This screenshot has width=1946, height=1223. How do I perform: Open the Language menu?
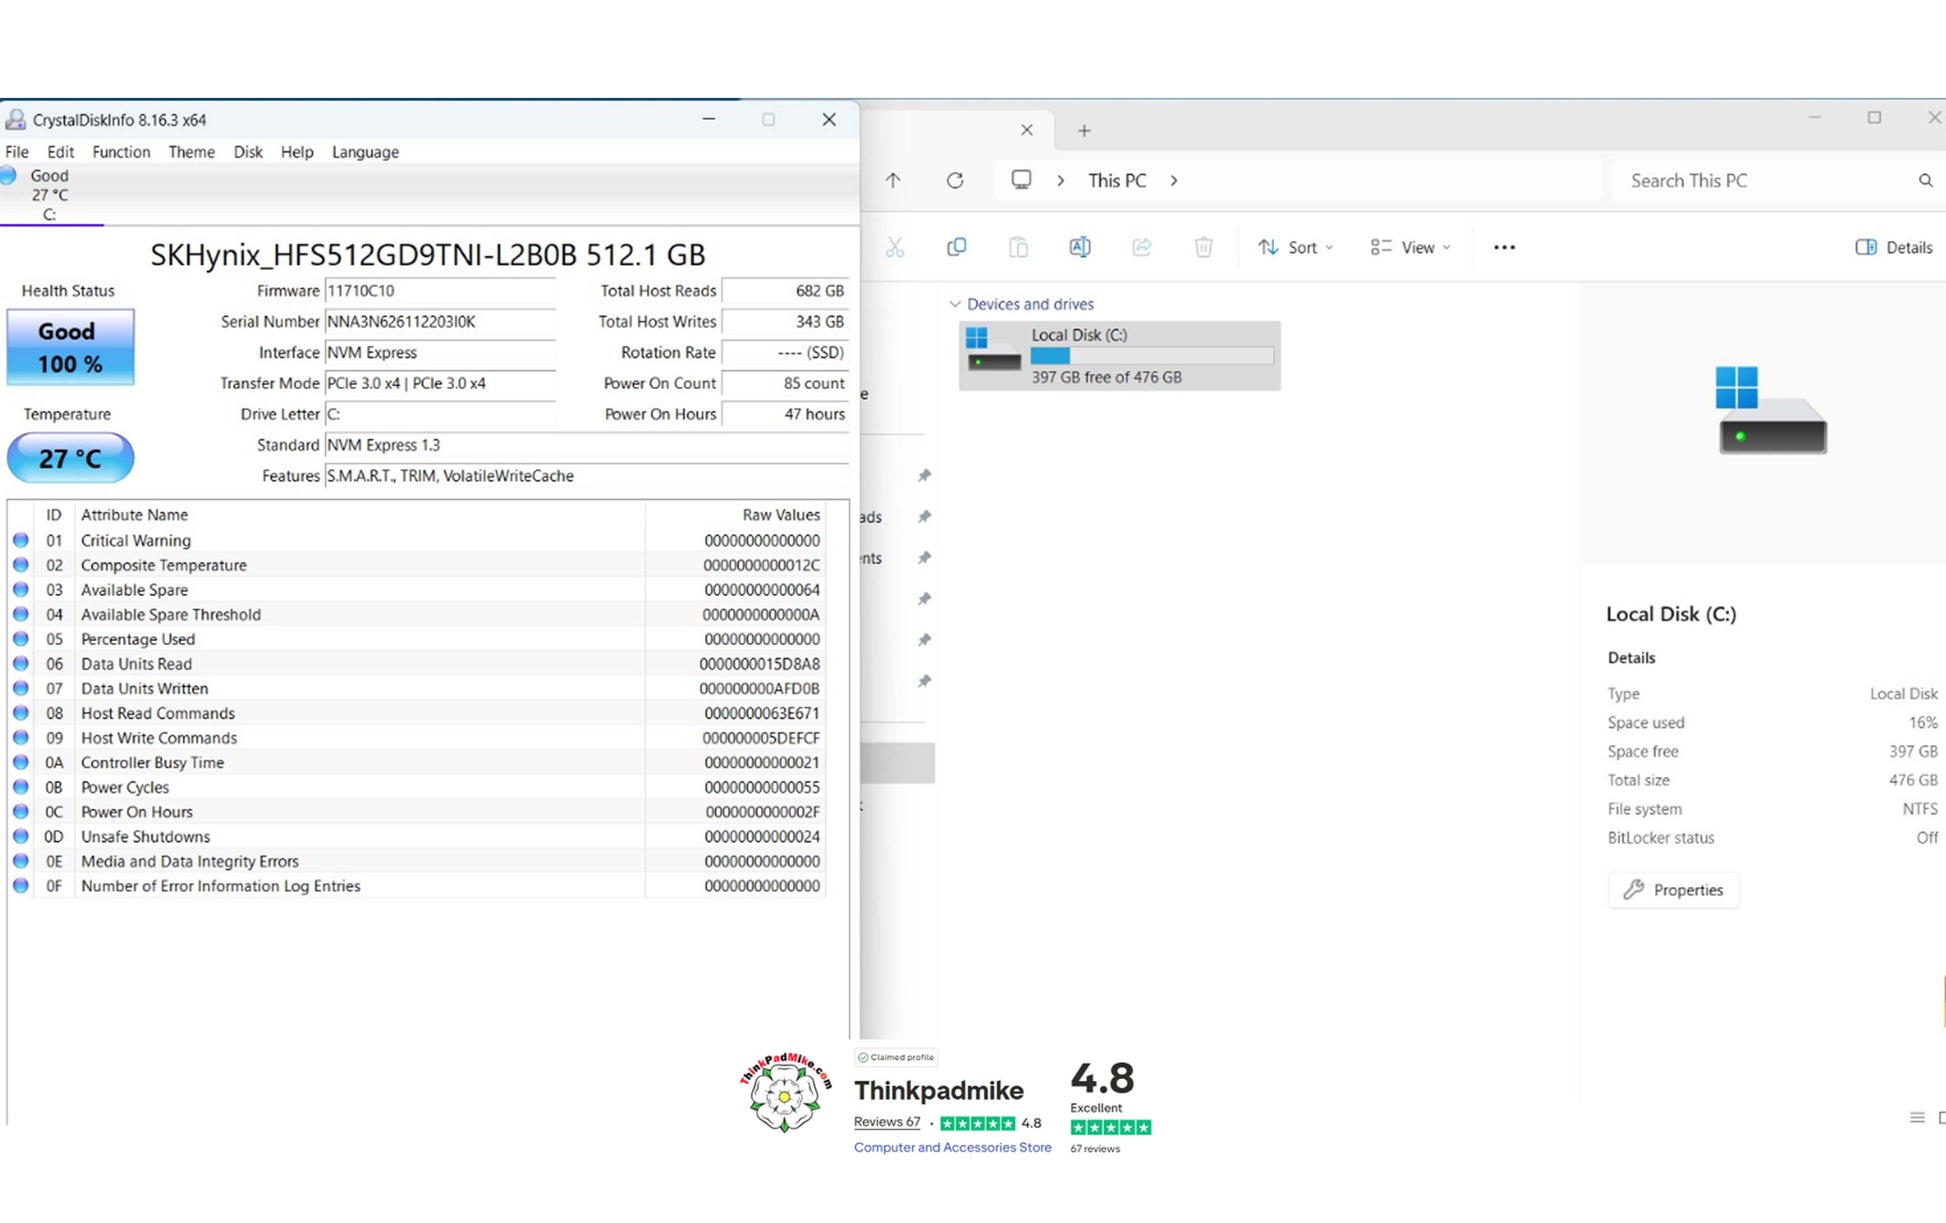pos(365,152)
